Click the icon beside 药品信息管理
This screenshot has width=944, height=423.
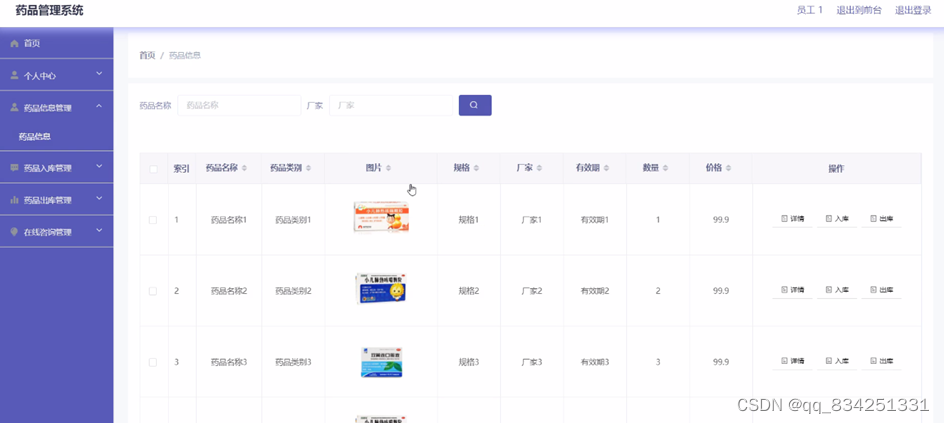pos(14,108)
